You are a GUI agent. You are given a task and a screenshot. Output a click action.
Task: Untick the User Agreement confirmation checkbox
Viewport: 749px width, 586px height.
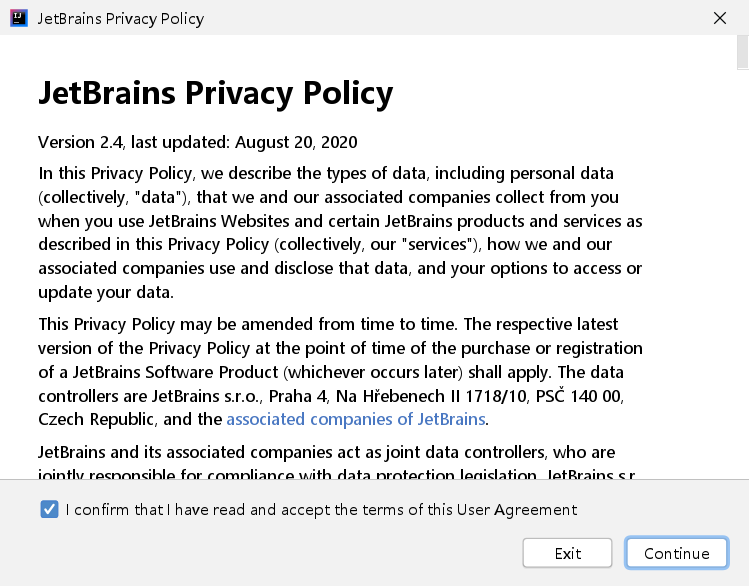[x=49, y=510]
